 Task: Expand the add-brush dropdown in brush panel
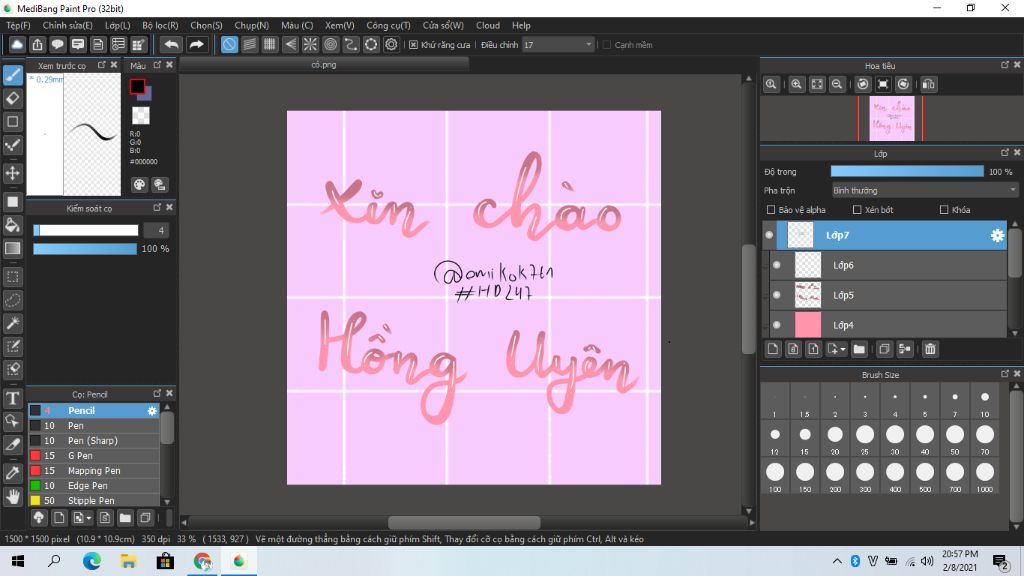click(89, 519)
